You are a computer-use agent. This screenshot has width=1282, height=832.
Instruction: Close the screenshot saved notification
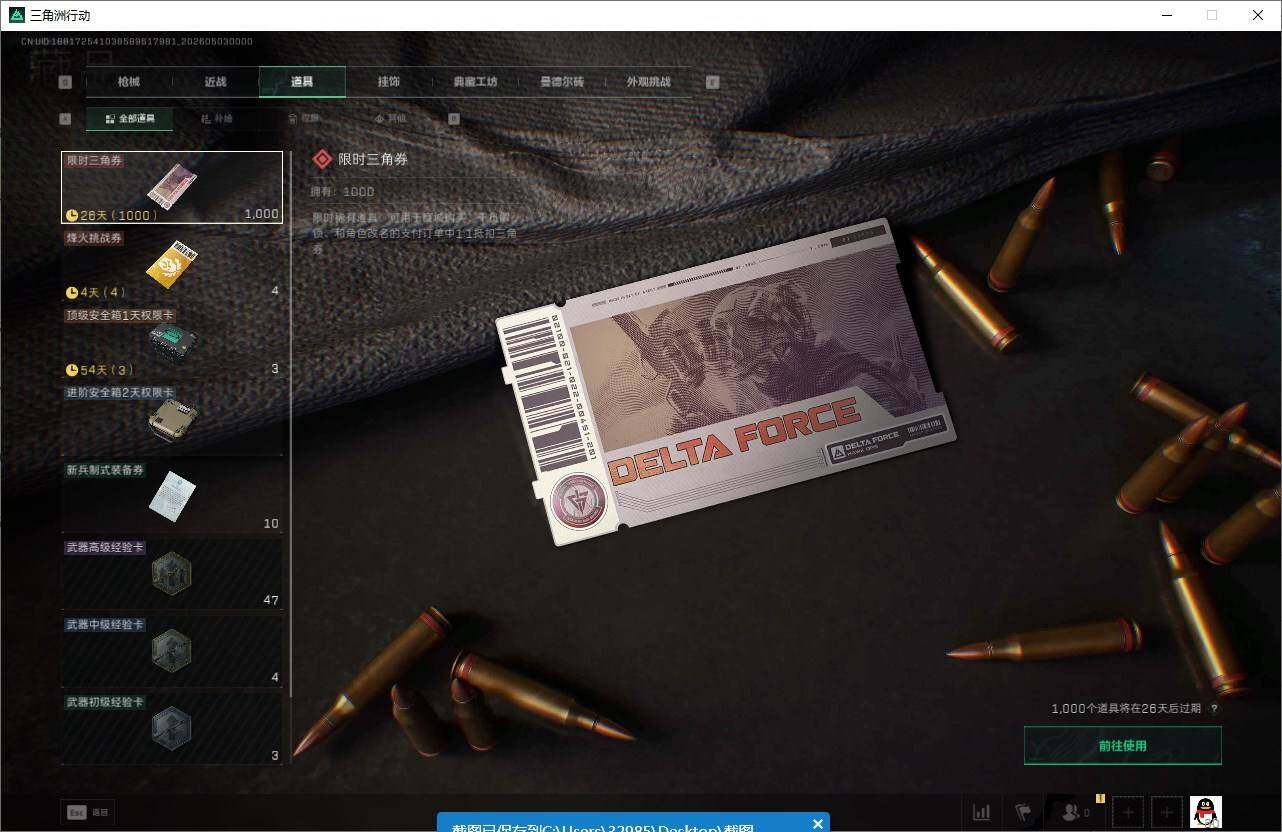point(818,824)
